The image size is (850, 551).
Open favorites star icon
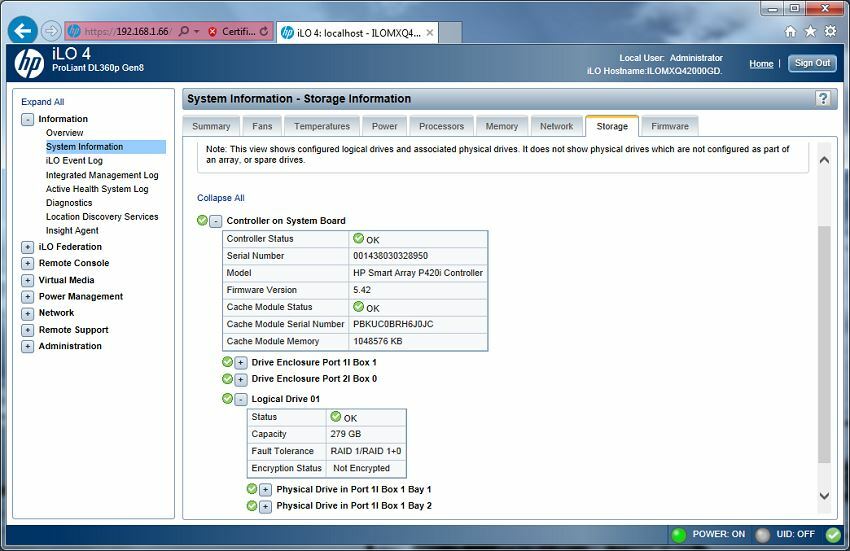810,31
